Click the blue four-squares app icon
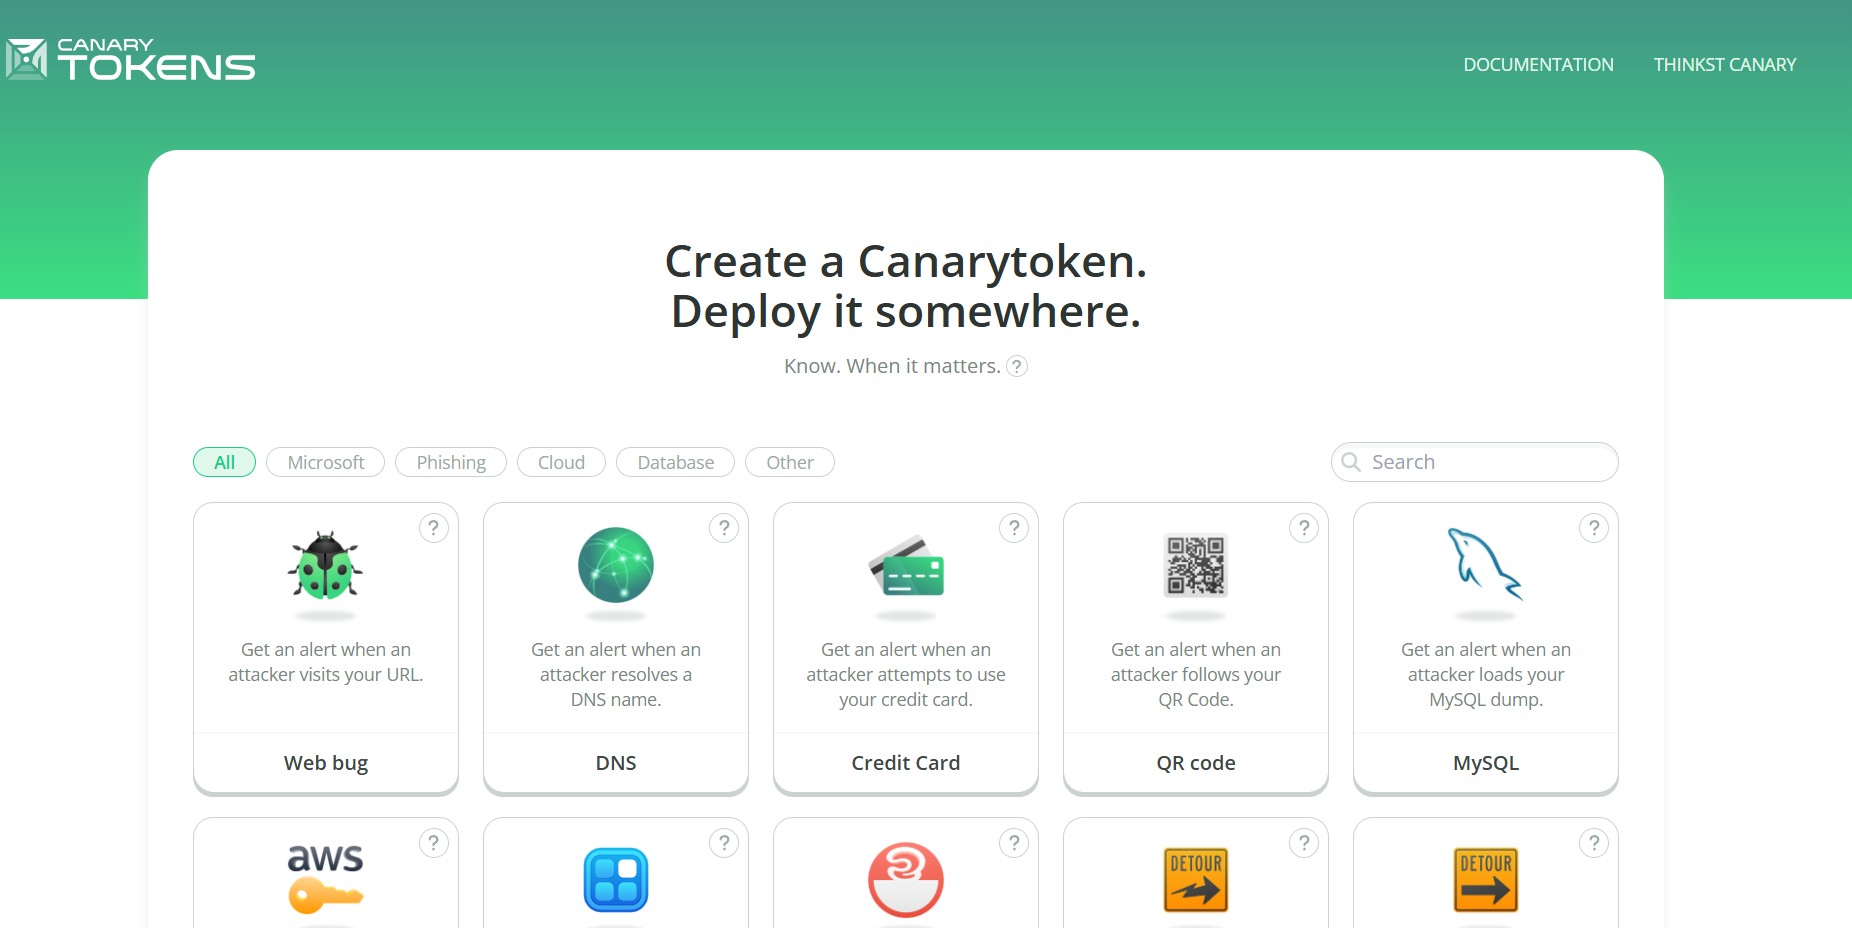The image size is (1852, 928). 616,880
